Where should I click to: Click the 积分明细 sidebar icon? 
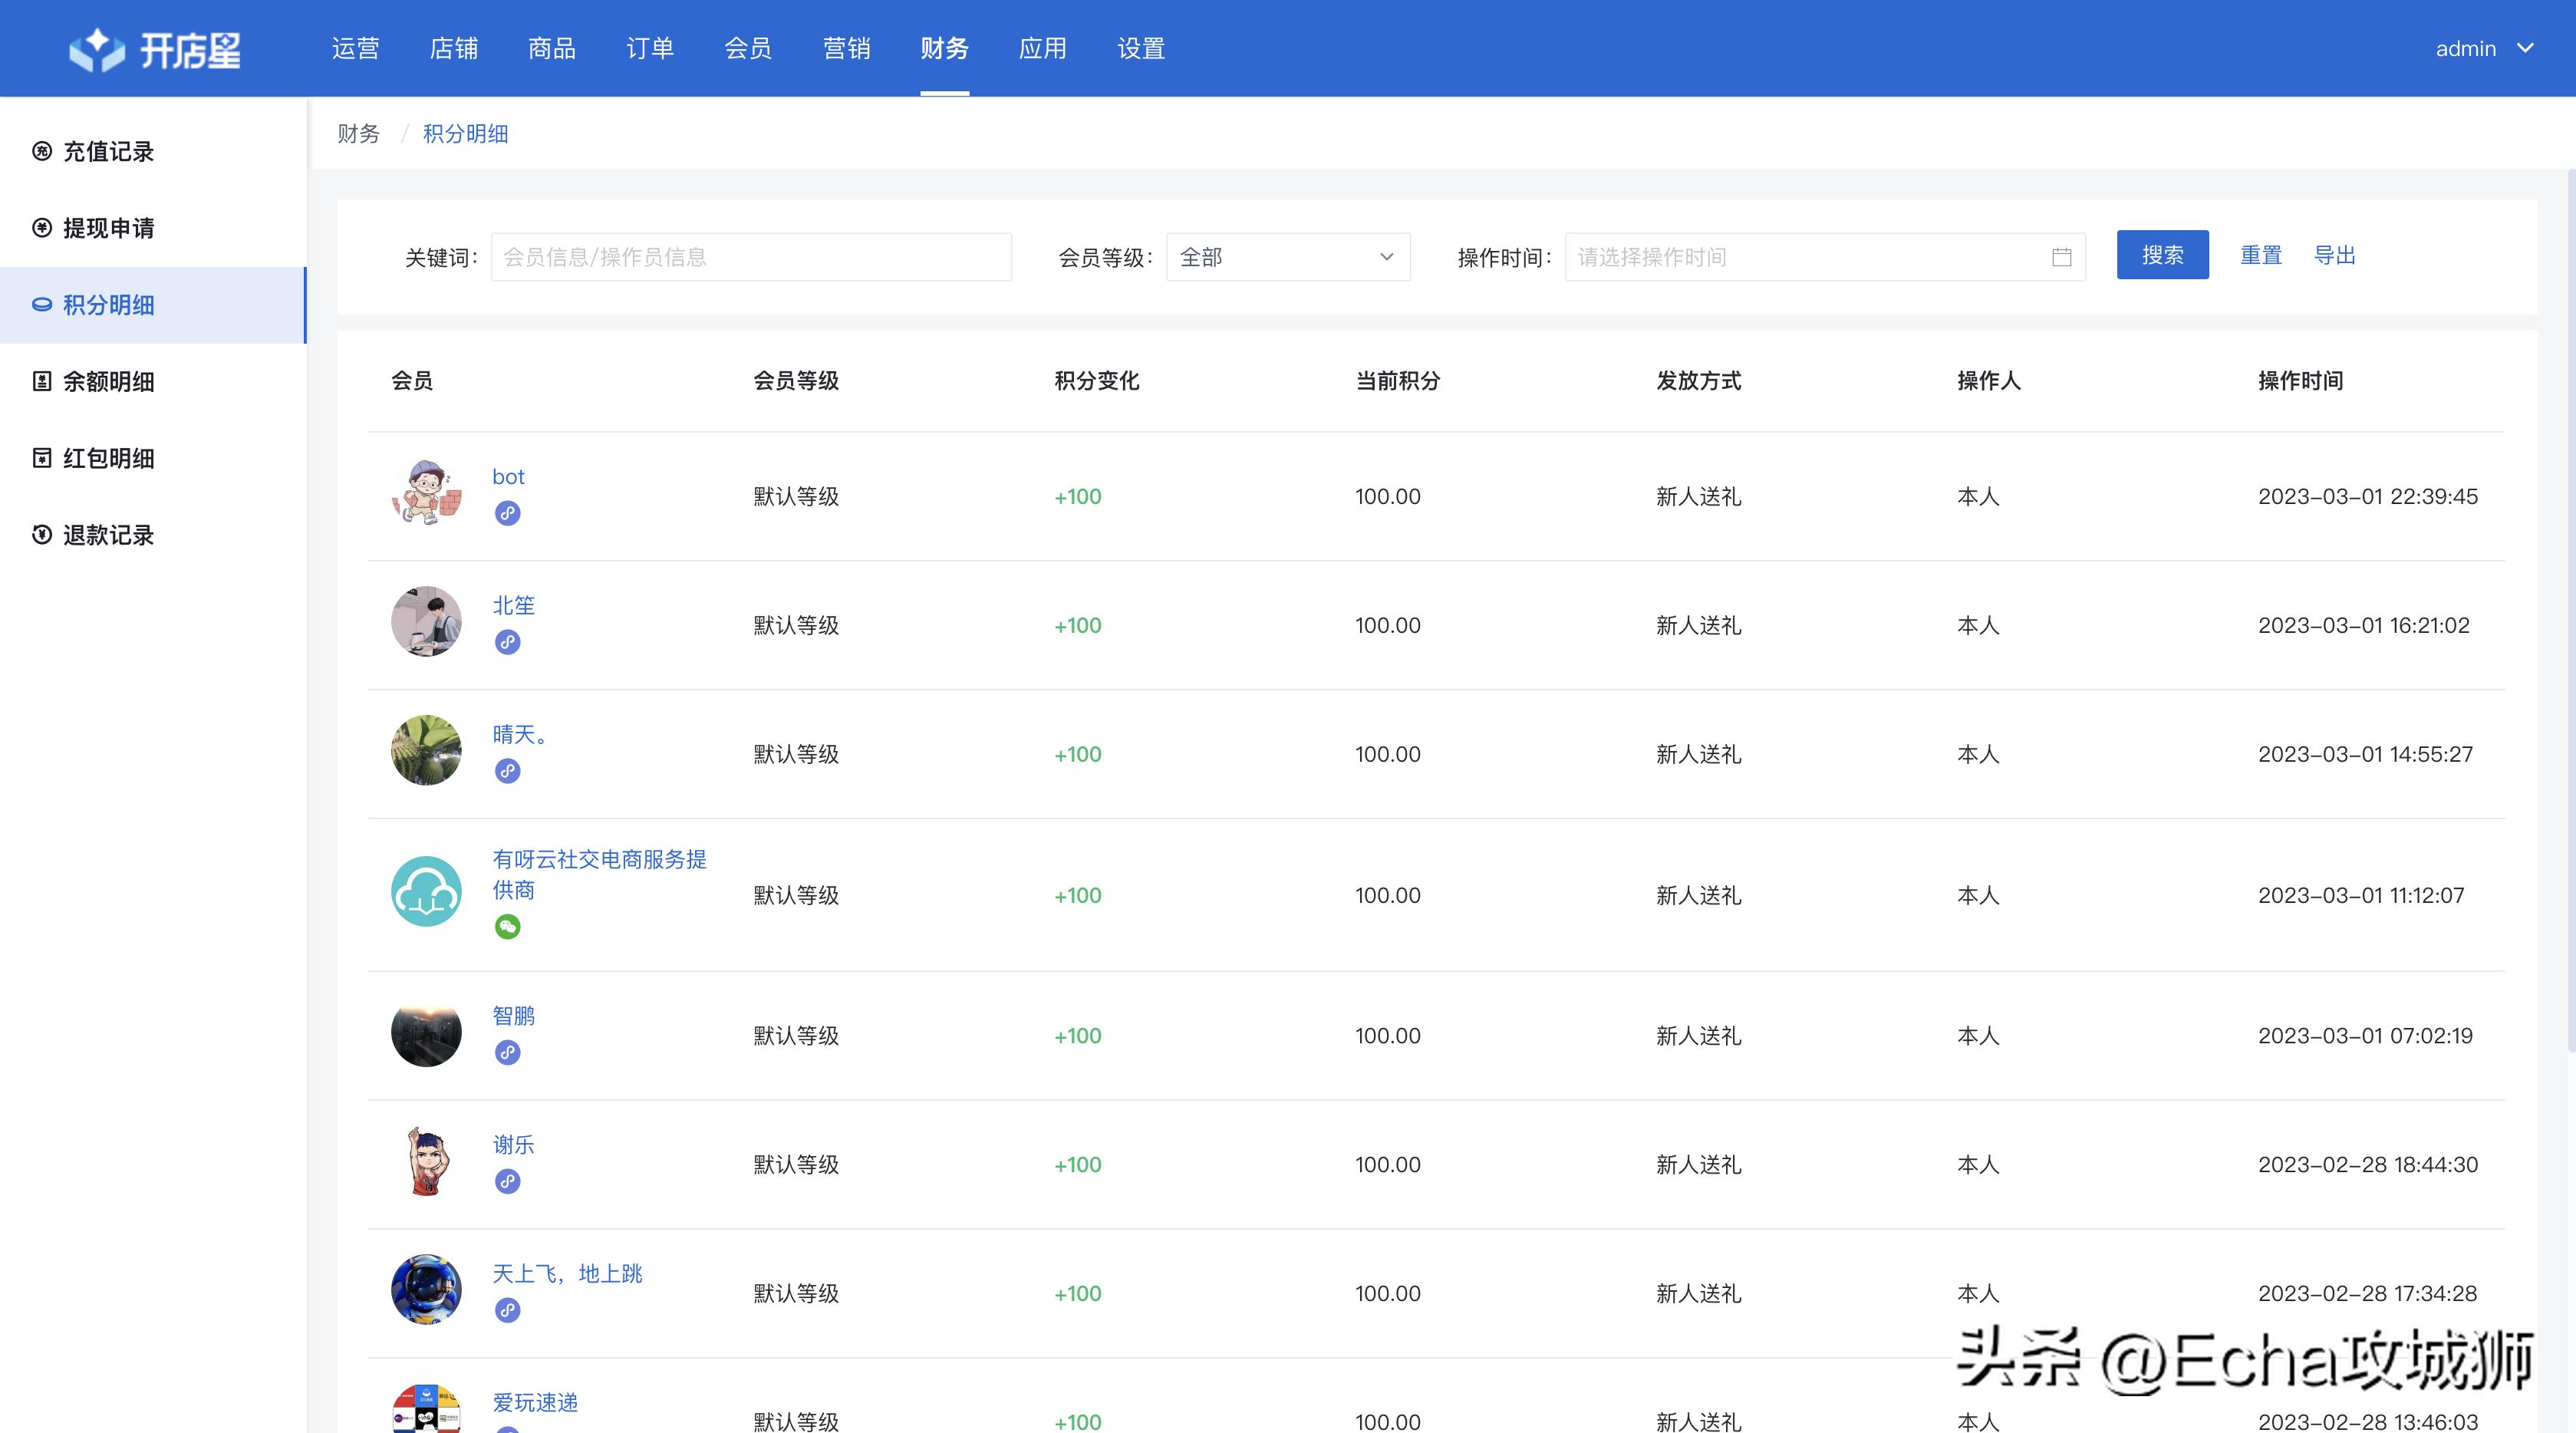pos(41,305)
